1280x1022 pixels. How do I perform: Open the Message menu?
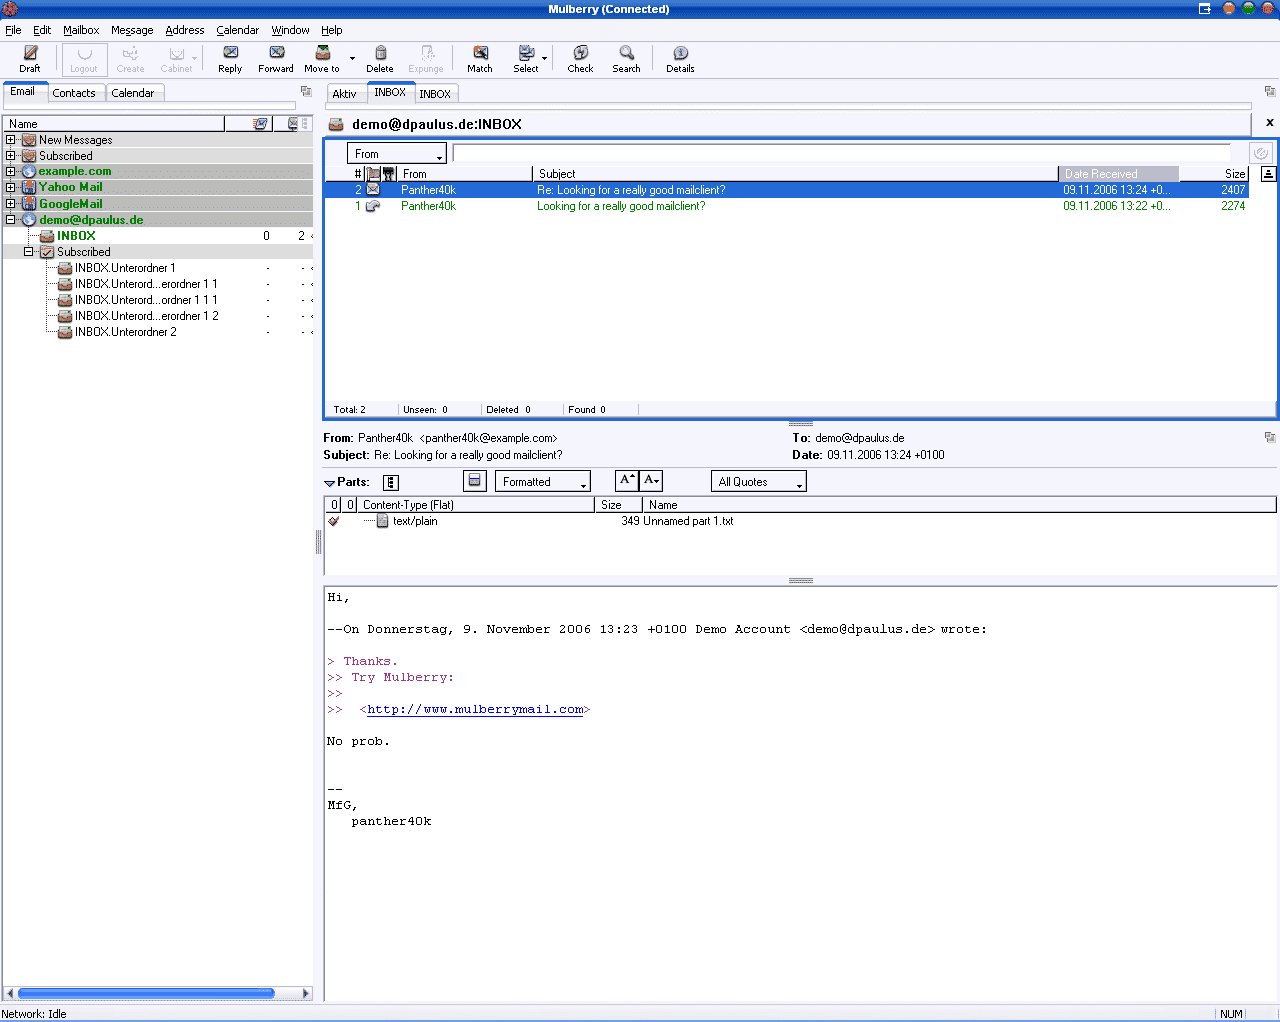132,30
